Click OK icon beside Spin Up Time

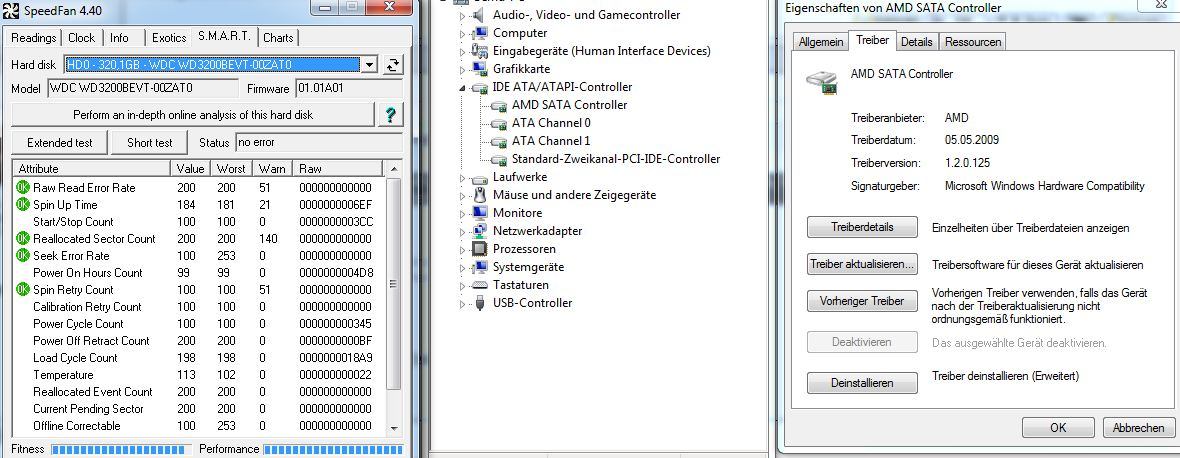point(23,205)
